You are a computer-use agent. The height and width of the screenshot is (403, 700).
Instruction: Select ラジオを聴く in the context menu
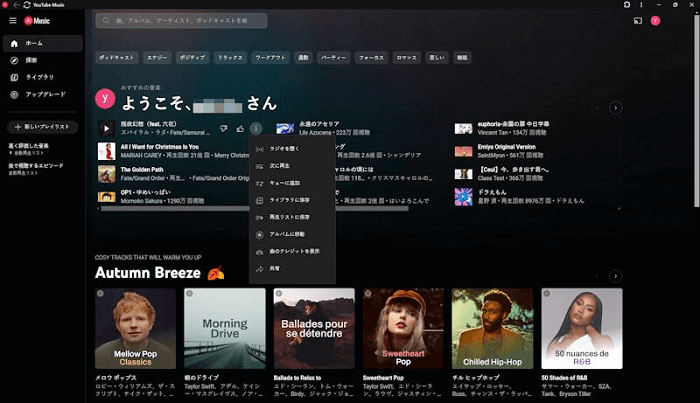(x=292, y=149)
